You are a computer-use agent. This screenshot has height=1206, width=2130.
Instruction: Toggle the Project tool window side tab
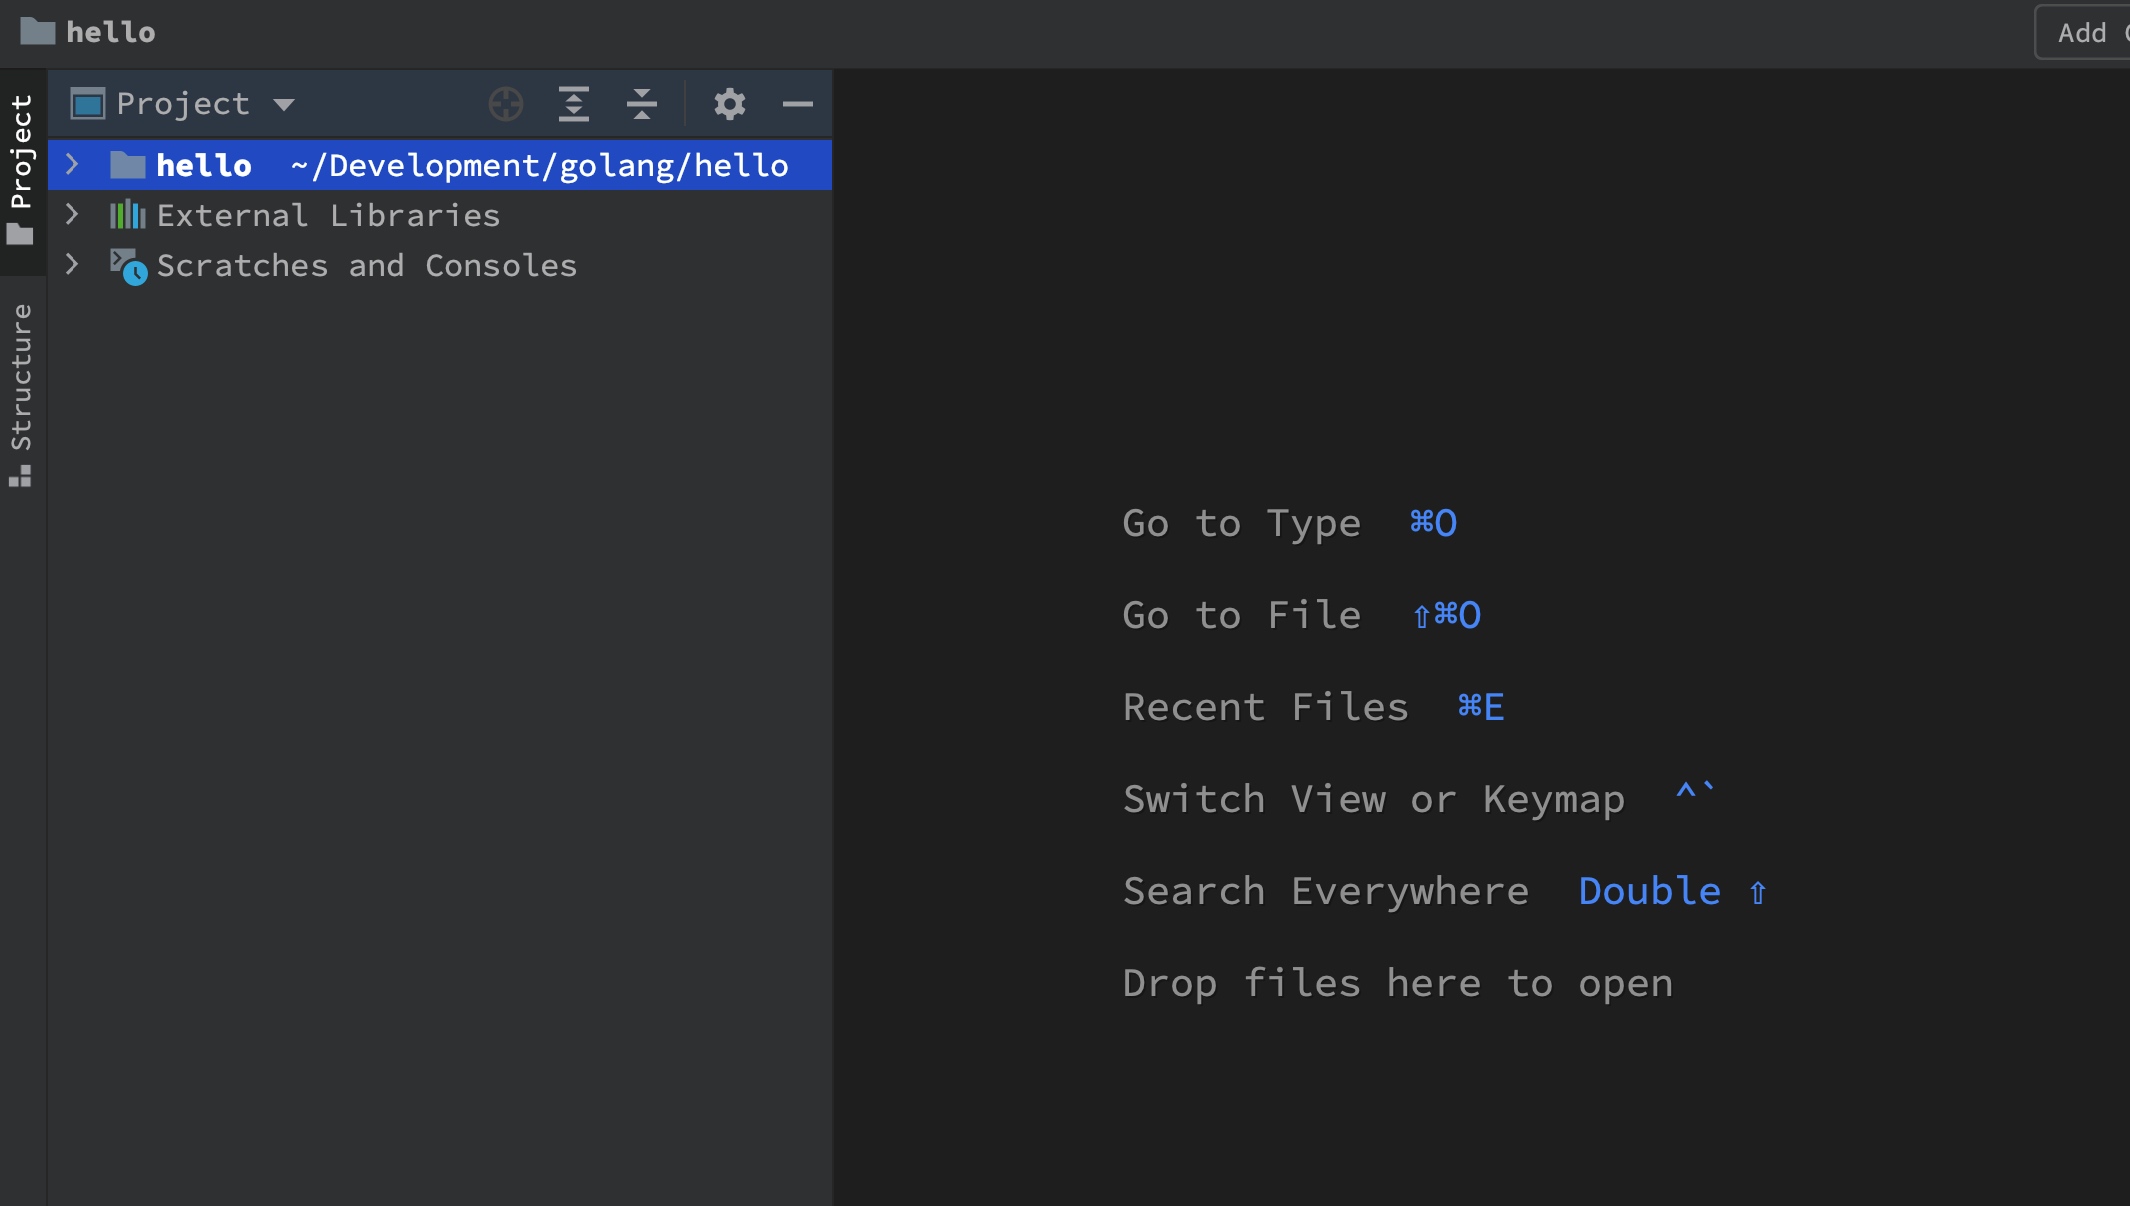[22, 170]
